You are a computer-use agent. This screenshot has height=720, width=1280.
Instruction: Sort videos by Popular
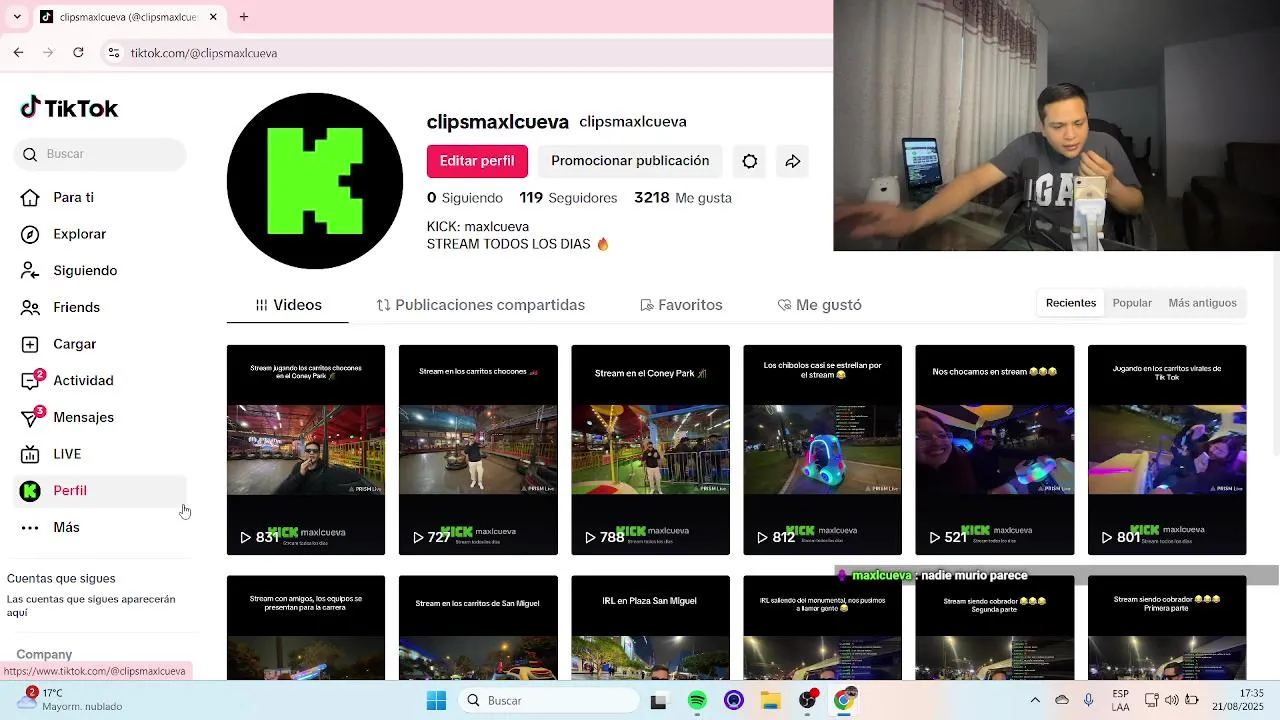[1132, 303]
